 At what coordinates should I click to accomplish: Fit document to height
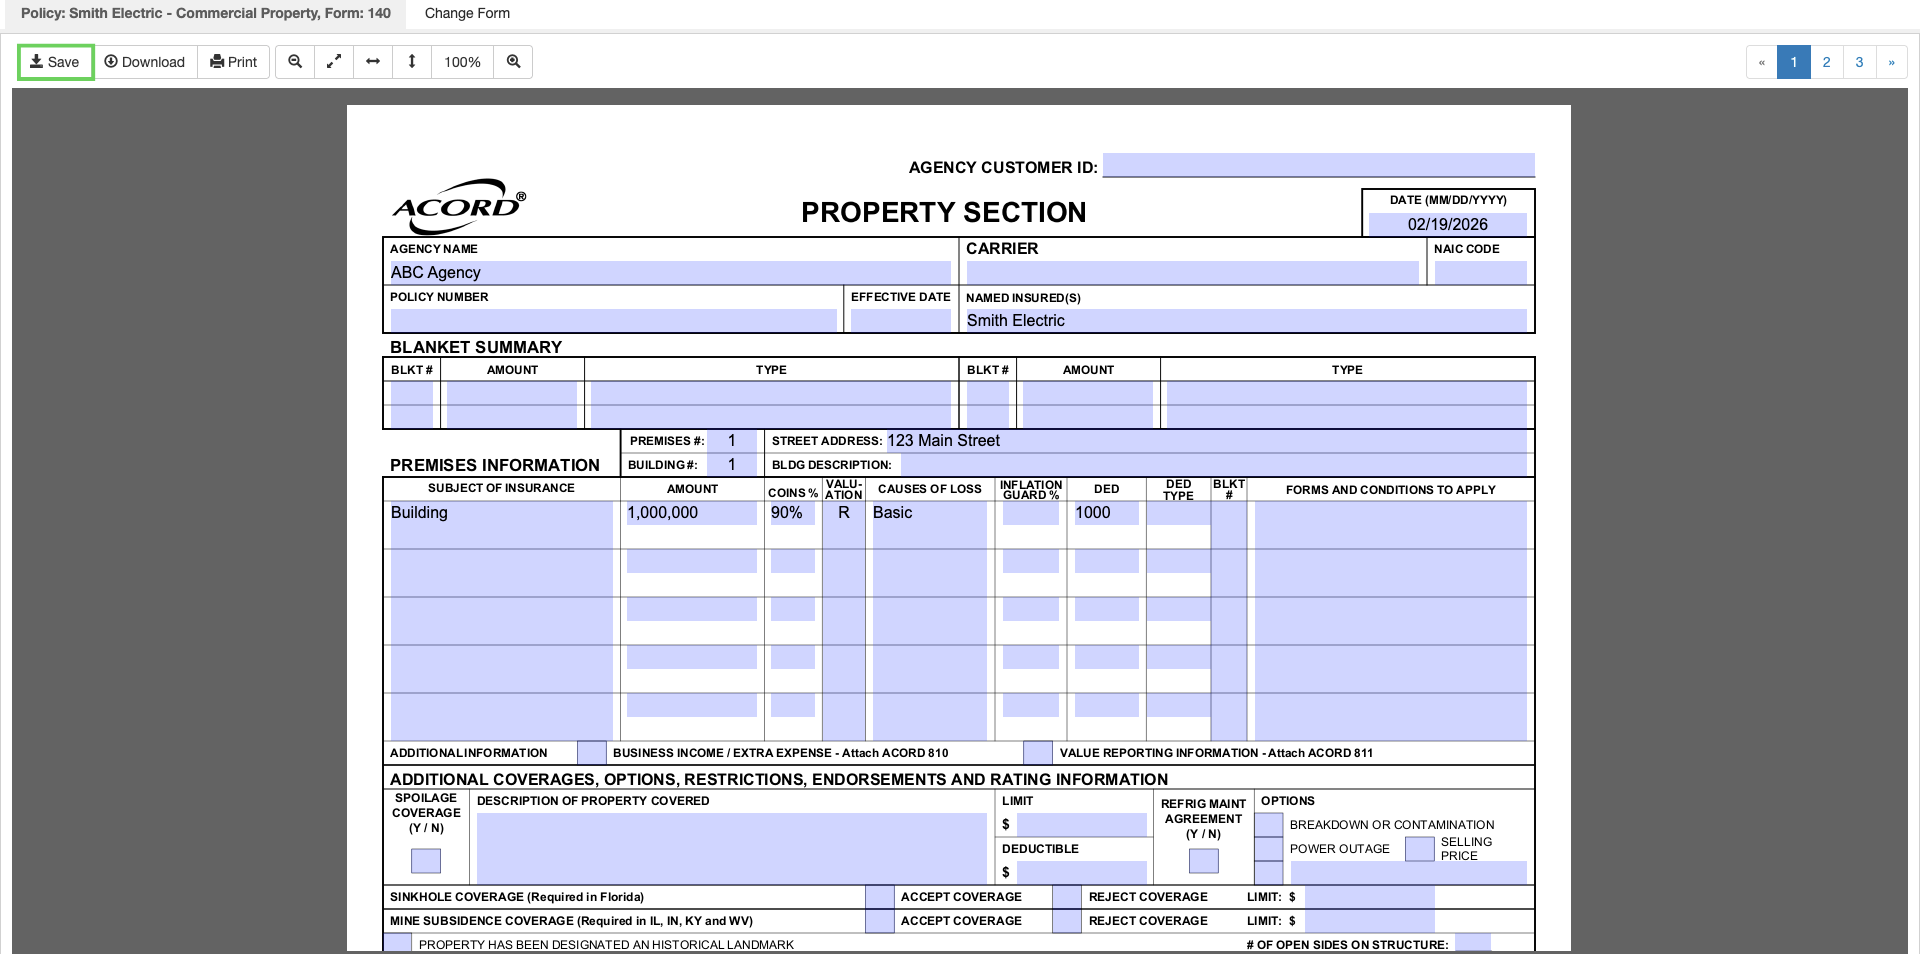click(x=412, y=62)
